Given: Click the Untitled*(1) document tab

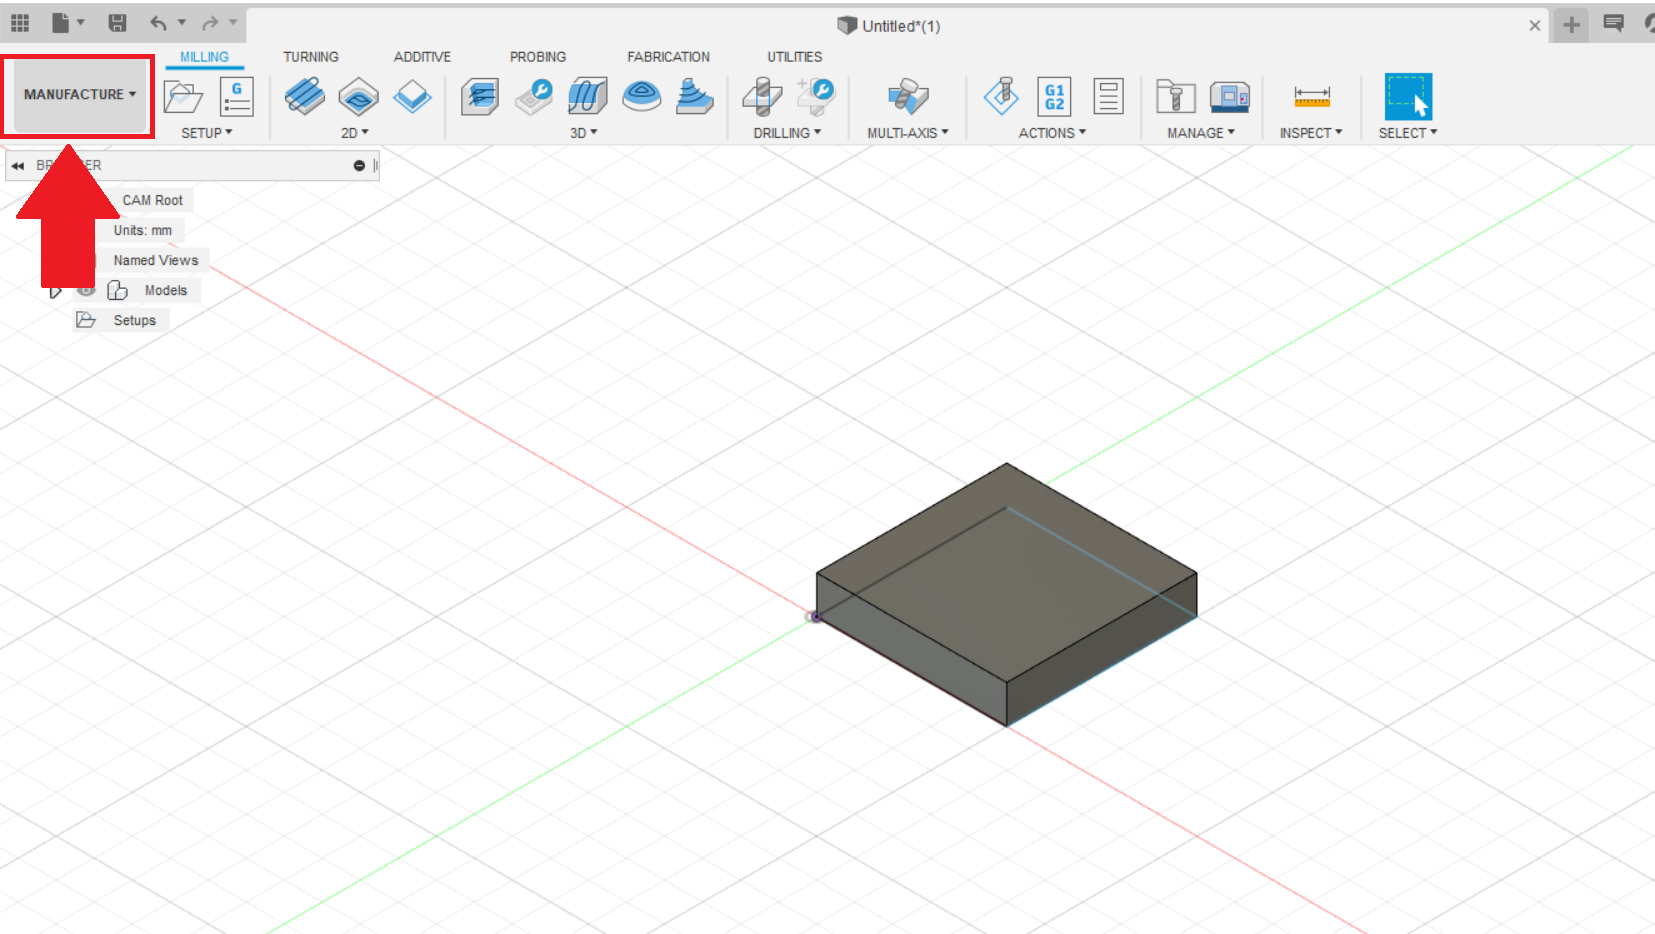Looking at the screenshot, I should click(x=890, y=26).
